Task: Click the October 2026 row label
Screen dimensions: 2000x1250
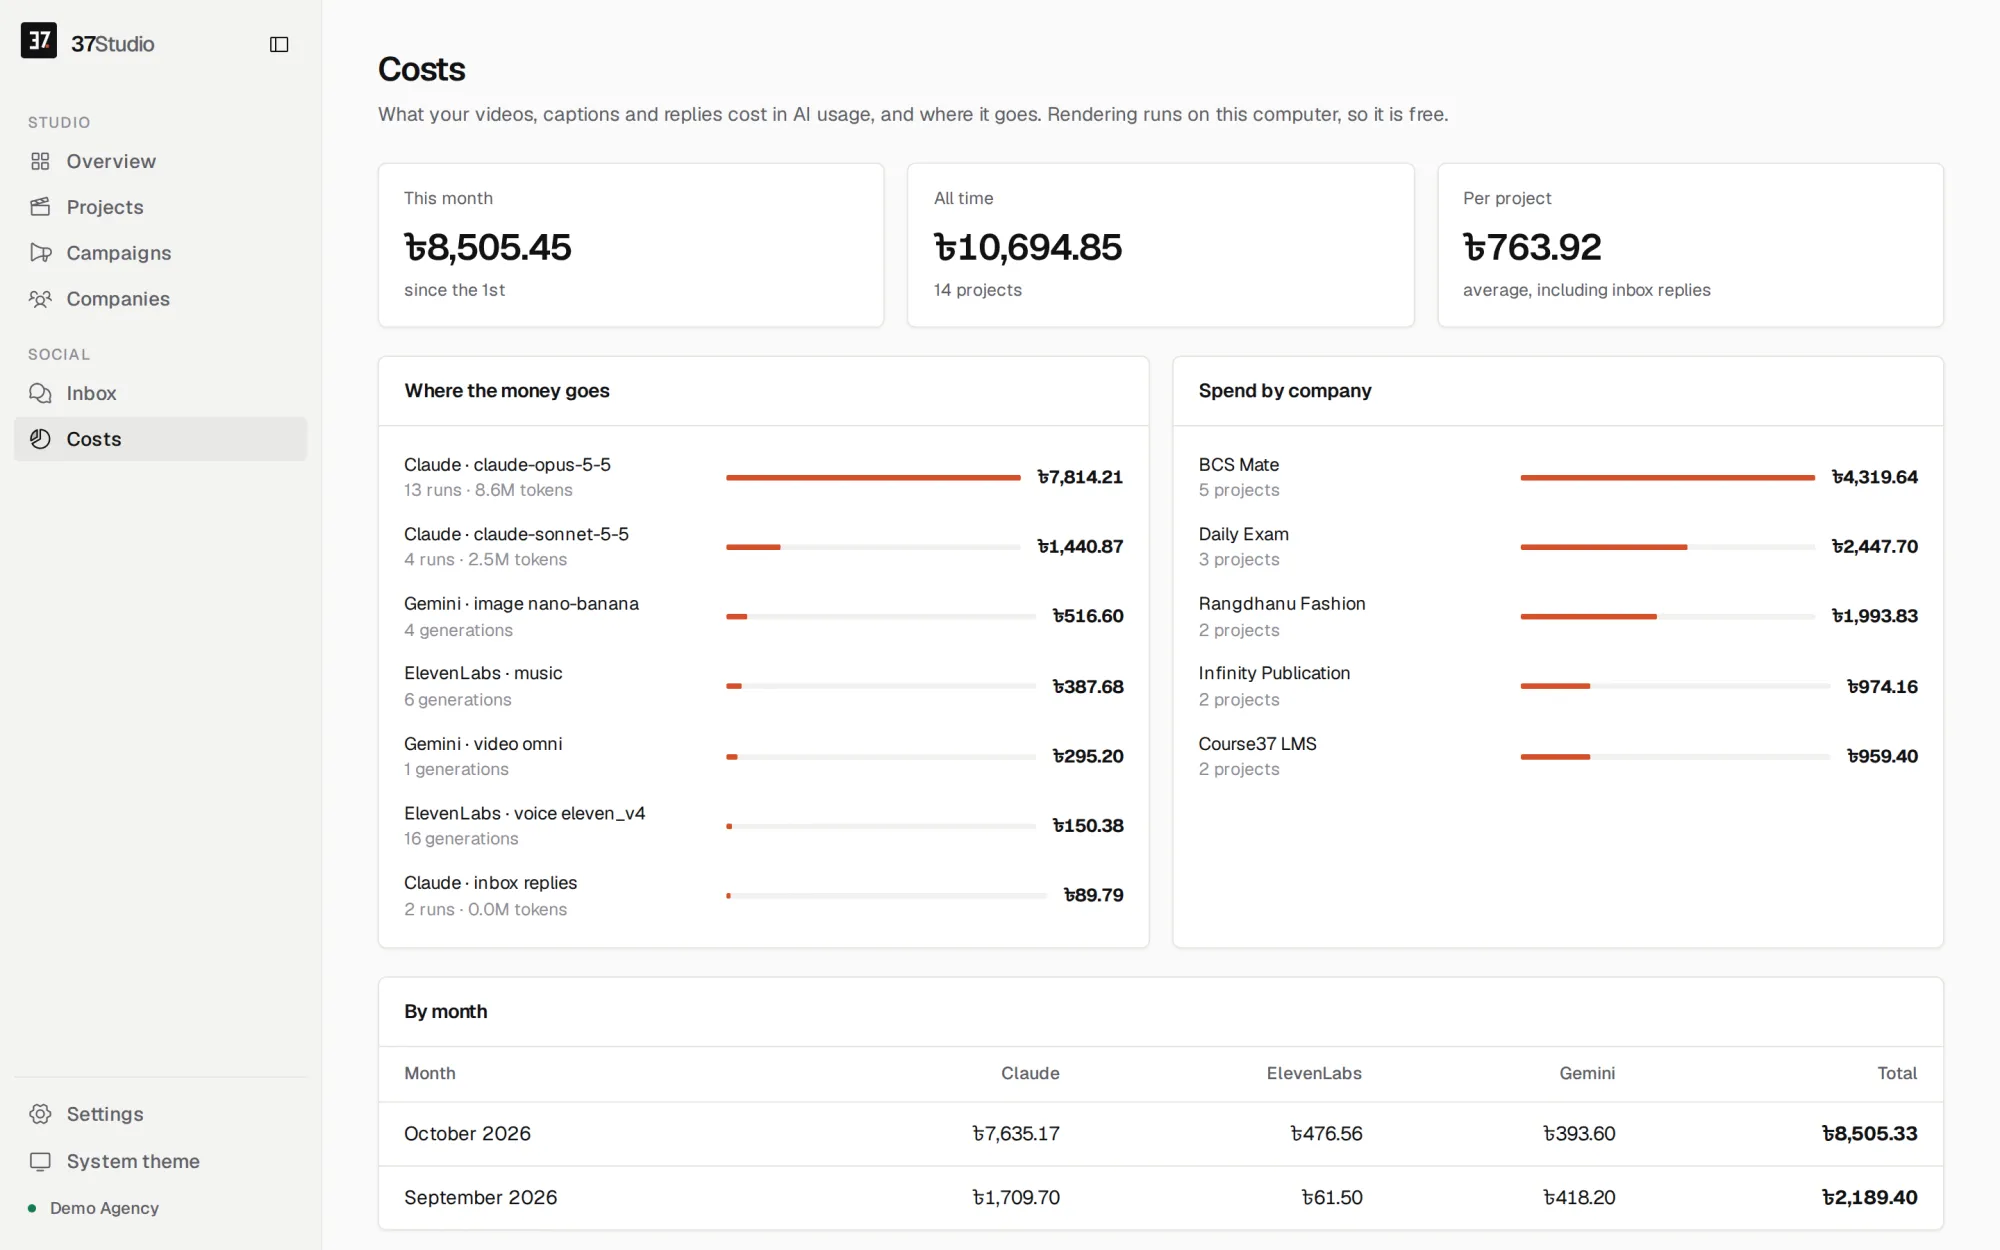Action: point(467,1134)
